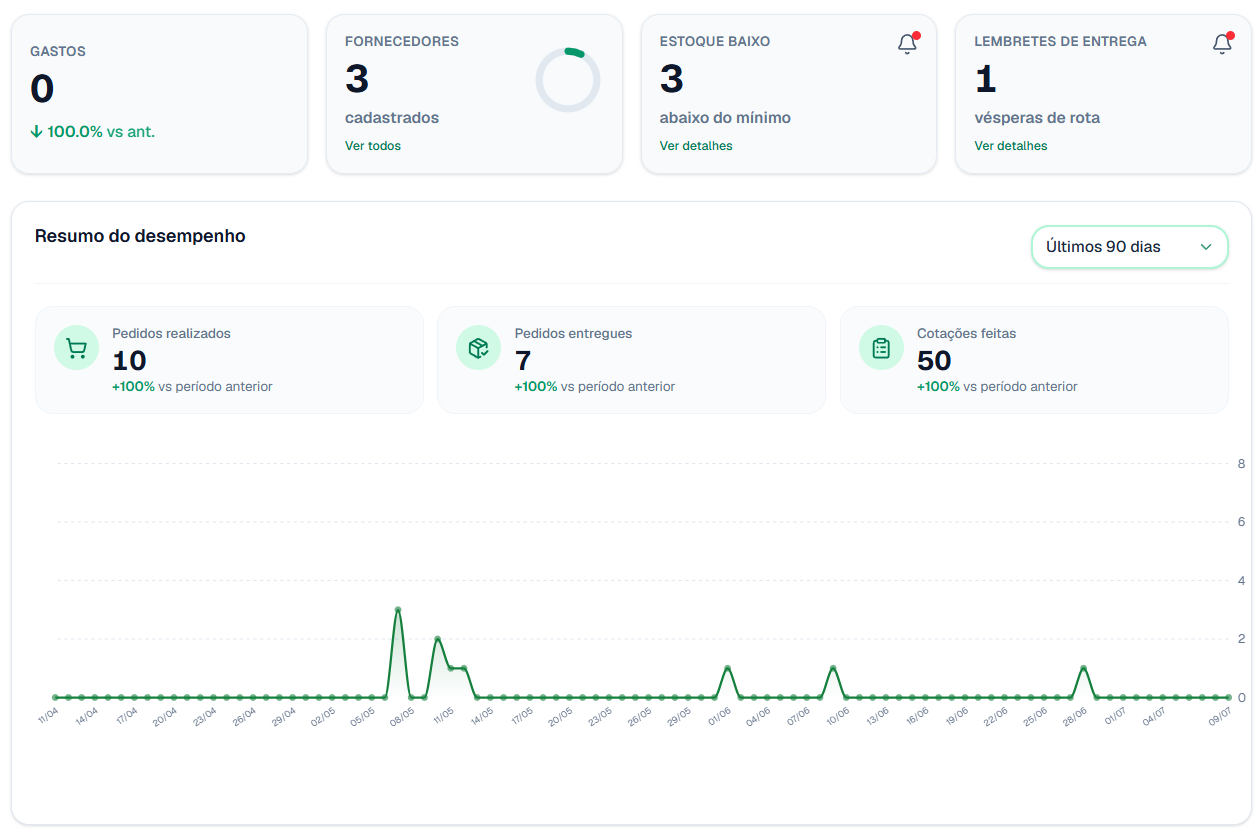Click the clipboard icon for Cotações feitas
Viewport: 1258px width, 838px height.
(881, 348)
